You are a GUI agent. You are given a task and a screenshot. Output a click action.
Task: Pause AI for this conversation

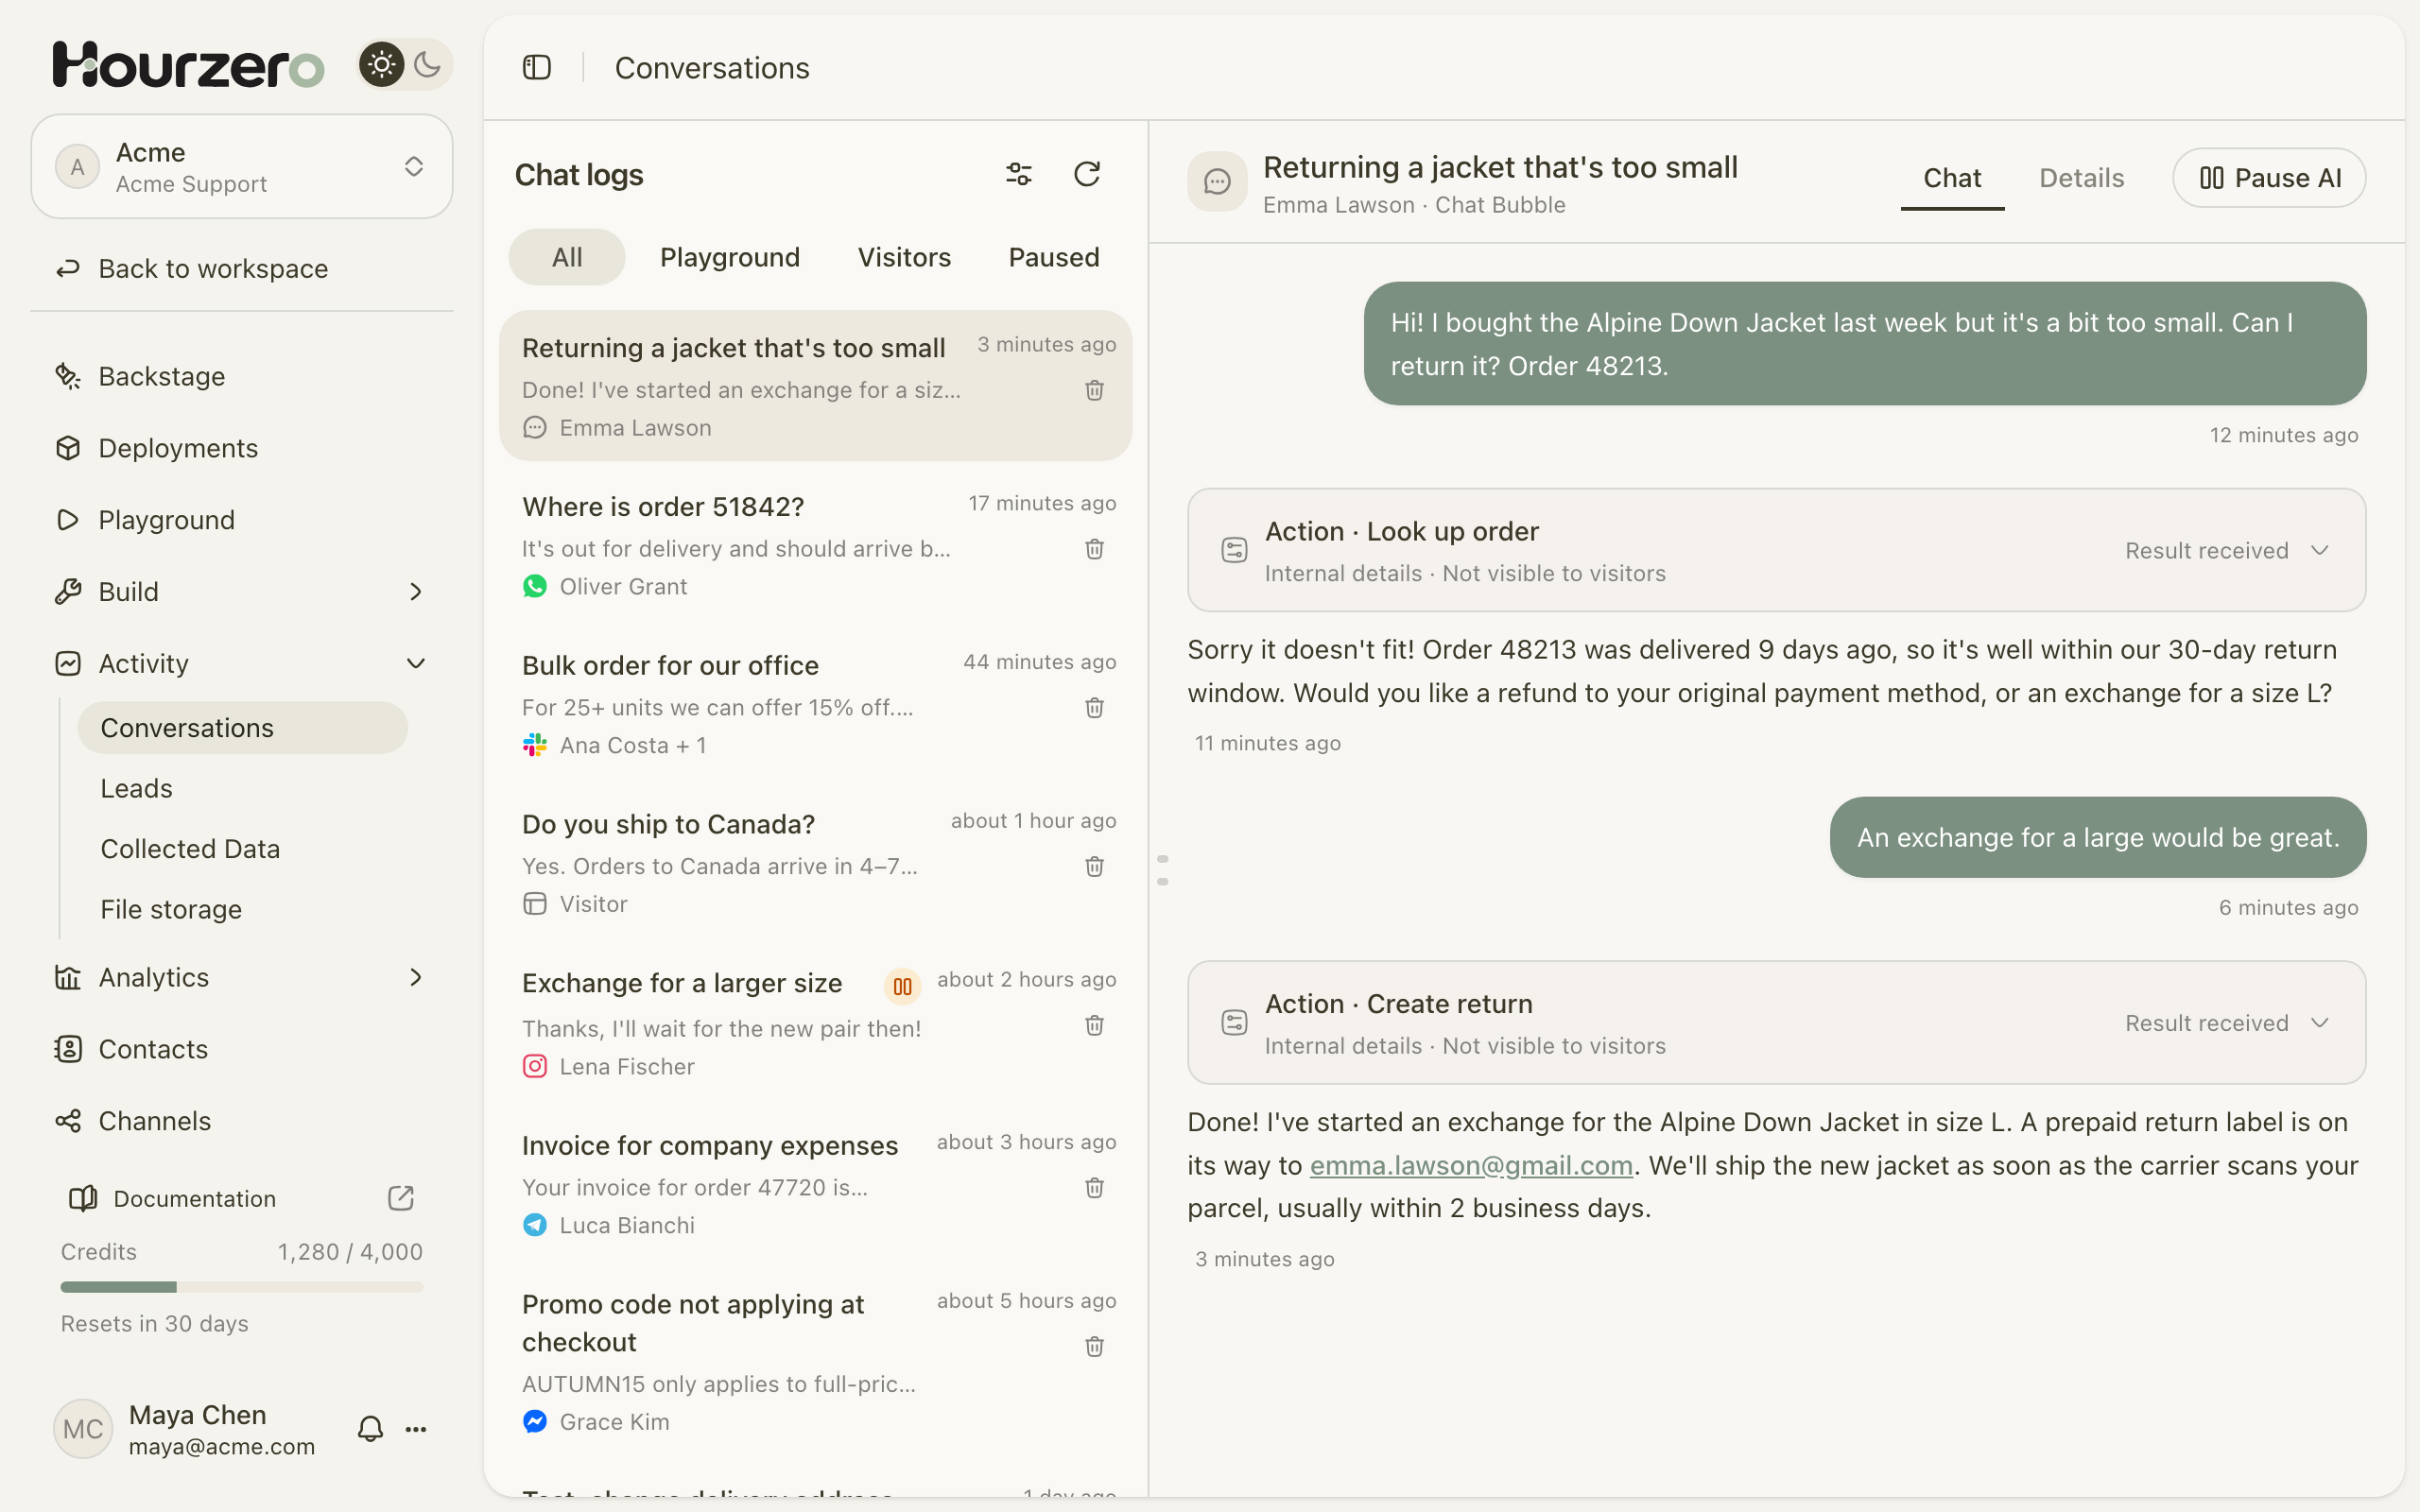[2269, 178]
